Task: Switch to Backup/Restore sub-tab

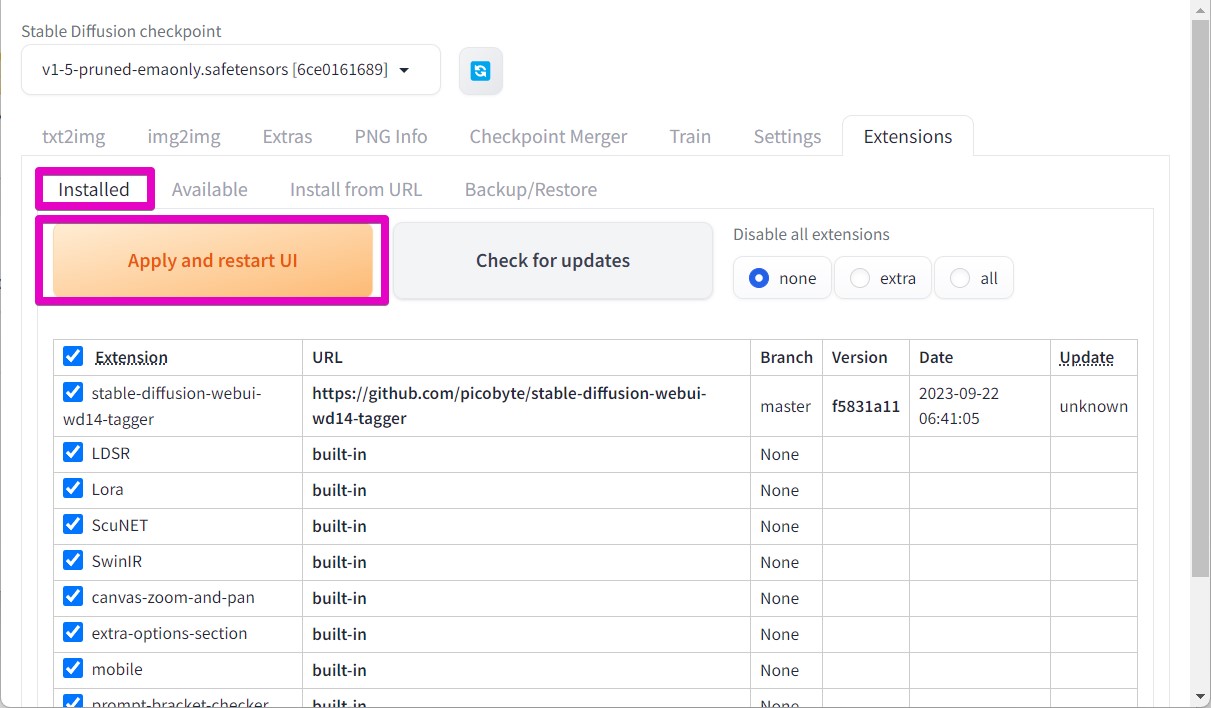Action: pyautogui.click(x=530, y=190)
